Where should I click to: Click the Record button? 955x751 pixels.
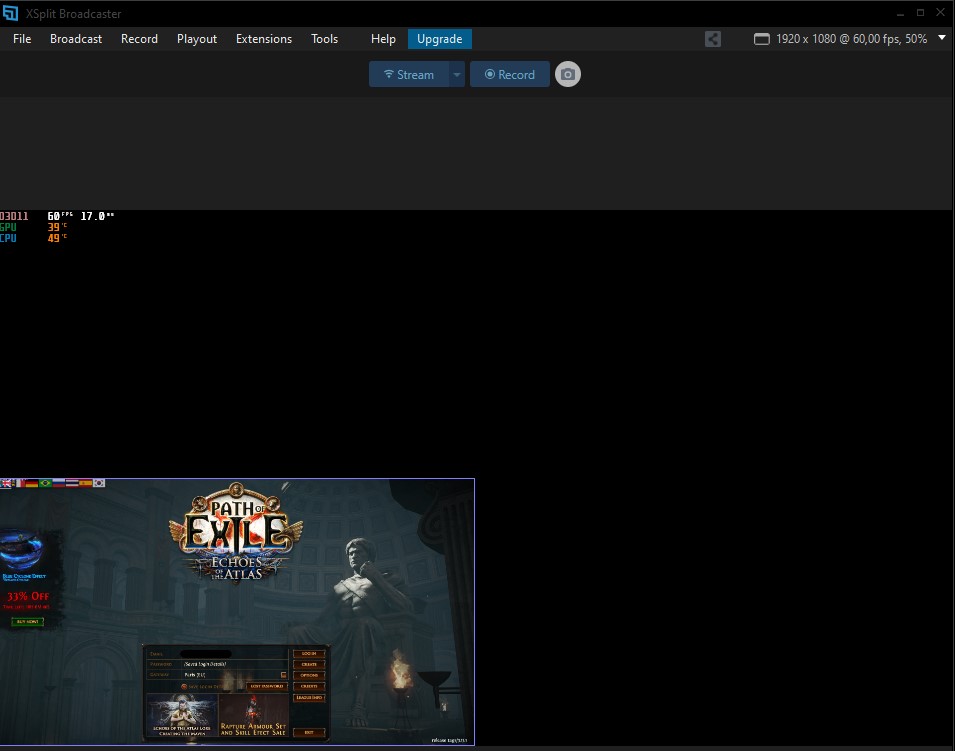click(x=509, y=75)
